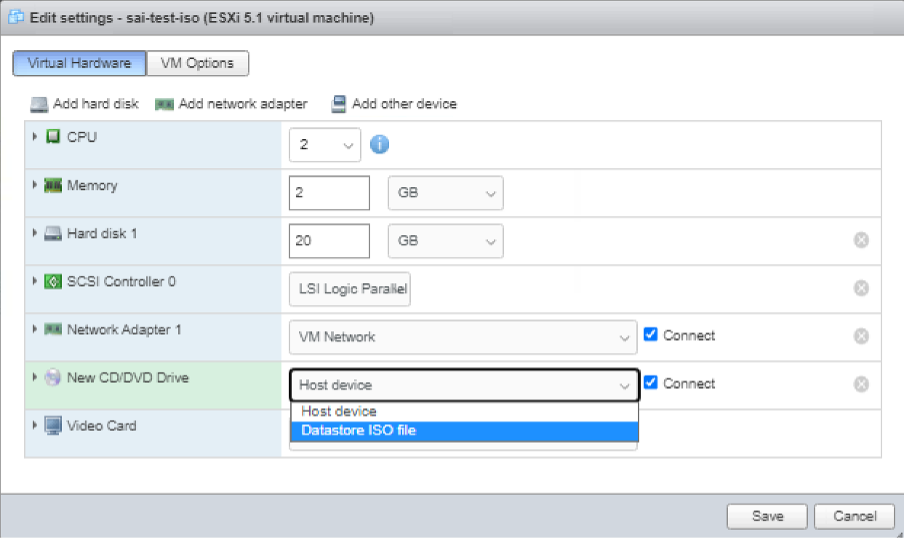Switch to VM Options tab
The image size is (904, 541).
point(198,63)
